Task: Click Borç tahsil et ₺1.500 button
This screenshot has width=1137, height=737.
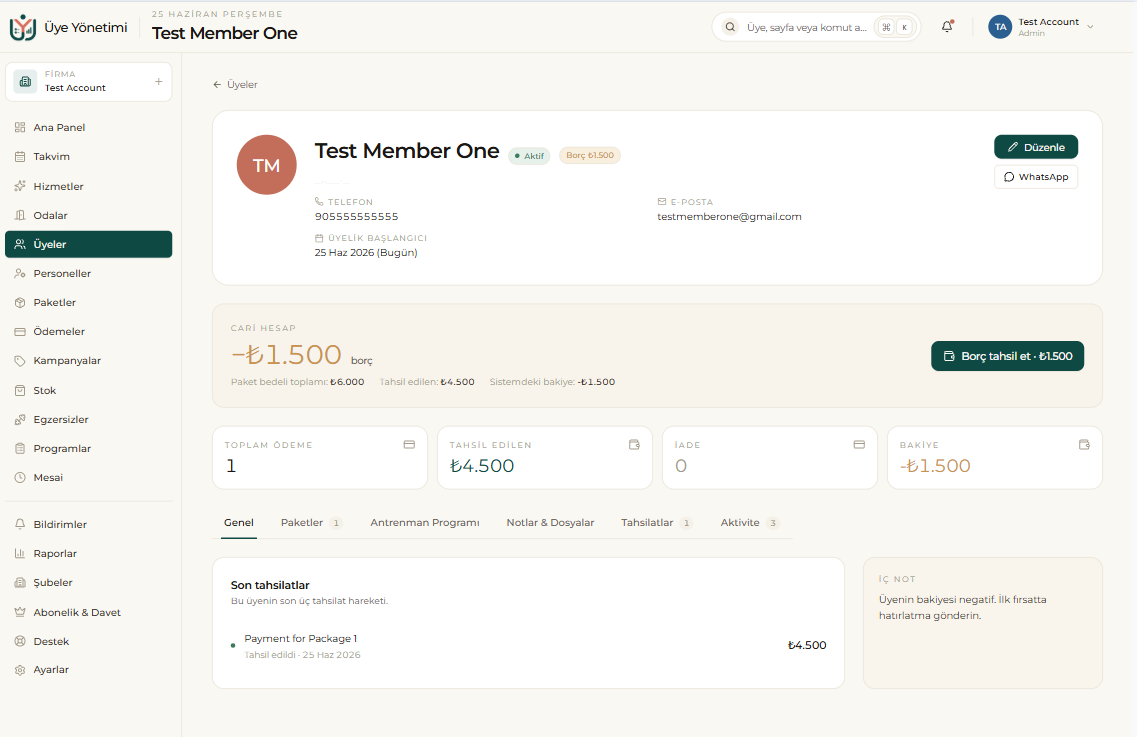Action: click(x=1007, y=356)
